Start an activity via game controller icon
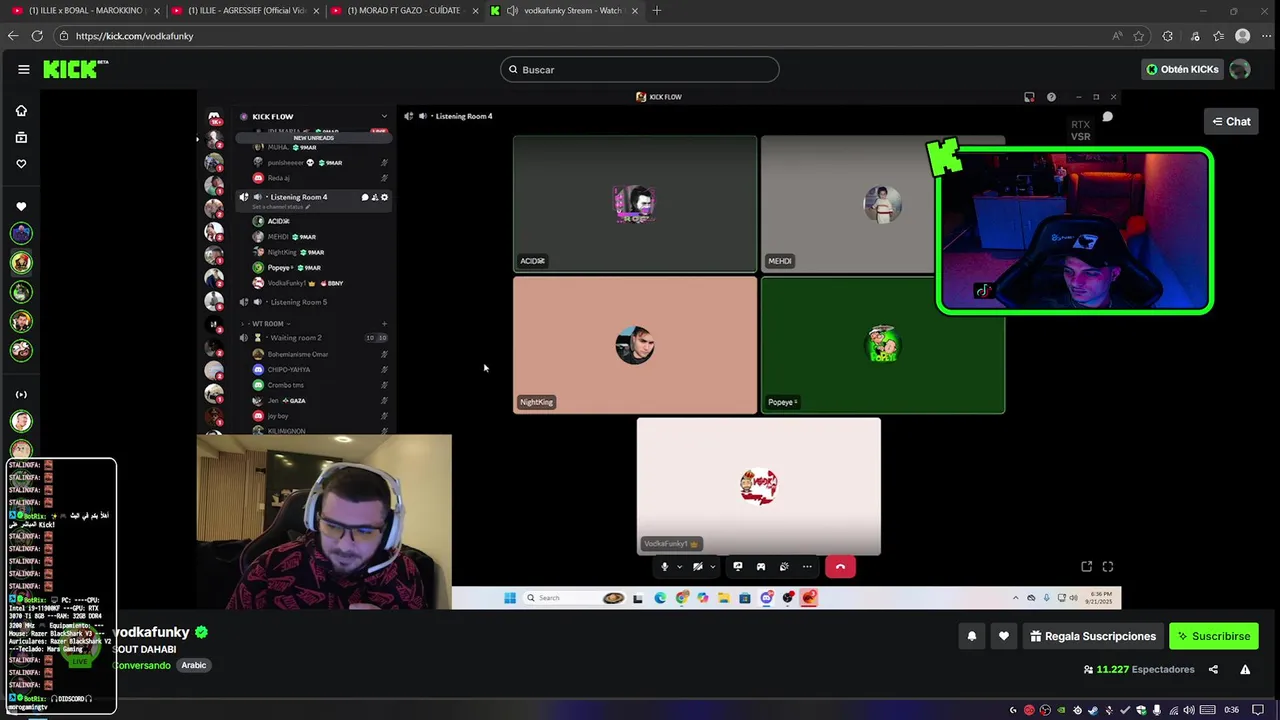1280x720 pixels. click(x=761, y=567)
